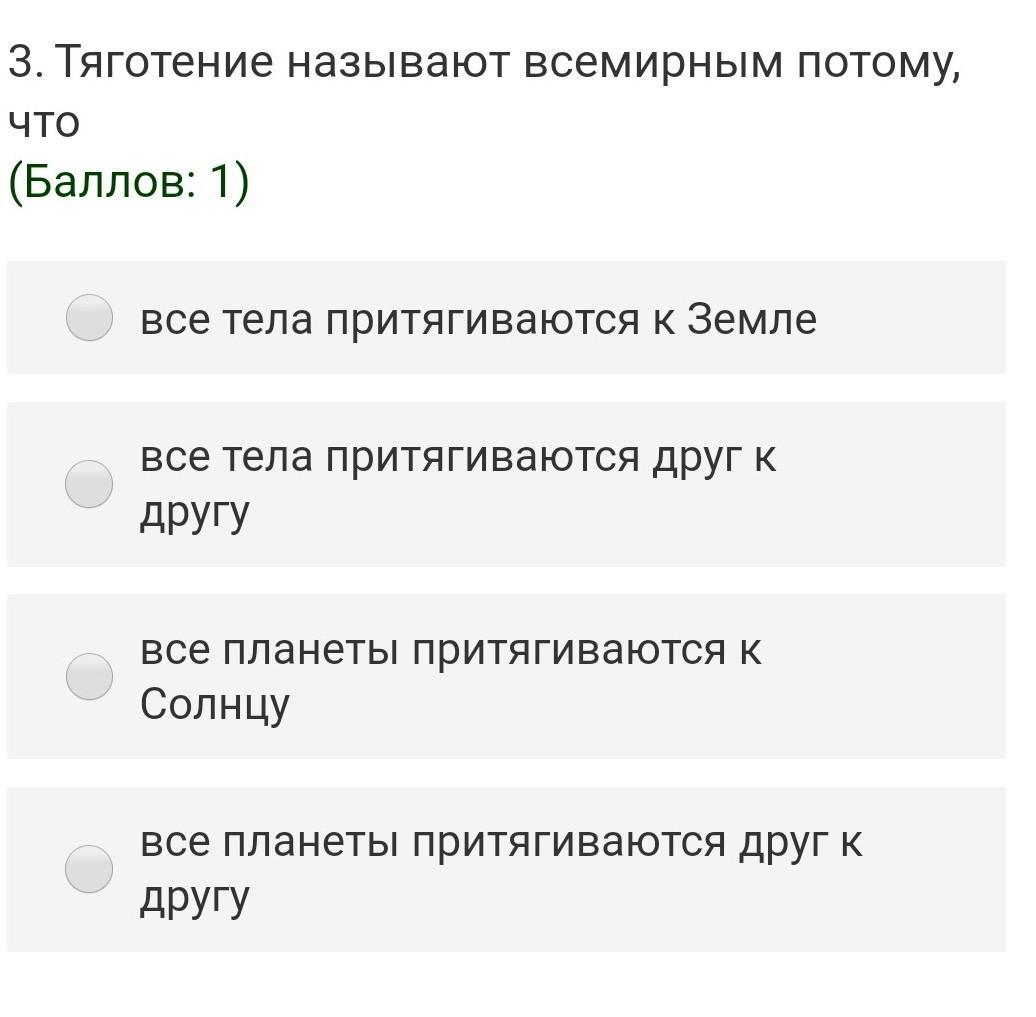Click the word «Солнцу» in third option

(214, 704)
